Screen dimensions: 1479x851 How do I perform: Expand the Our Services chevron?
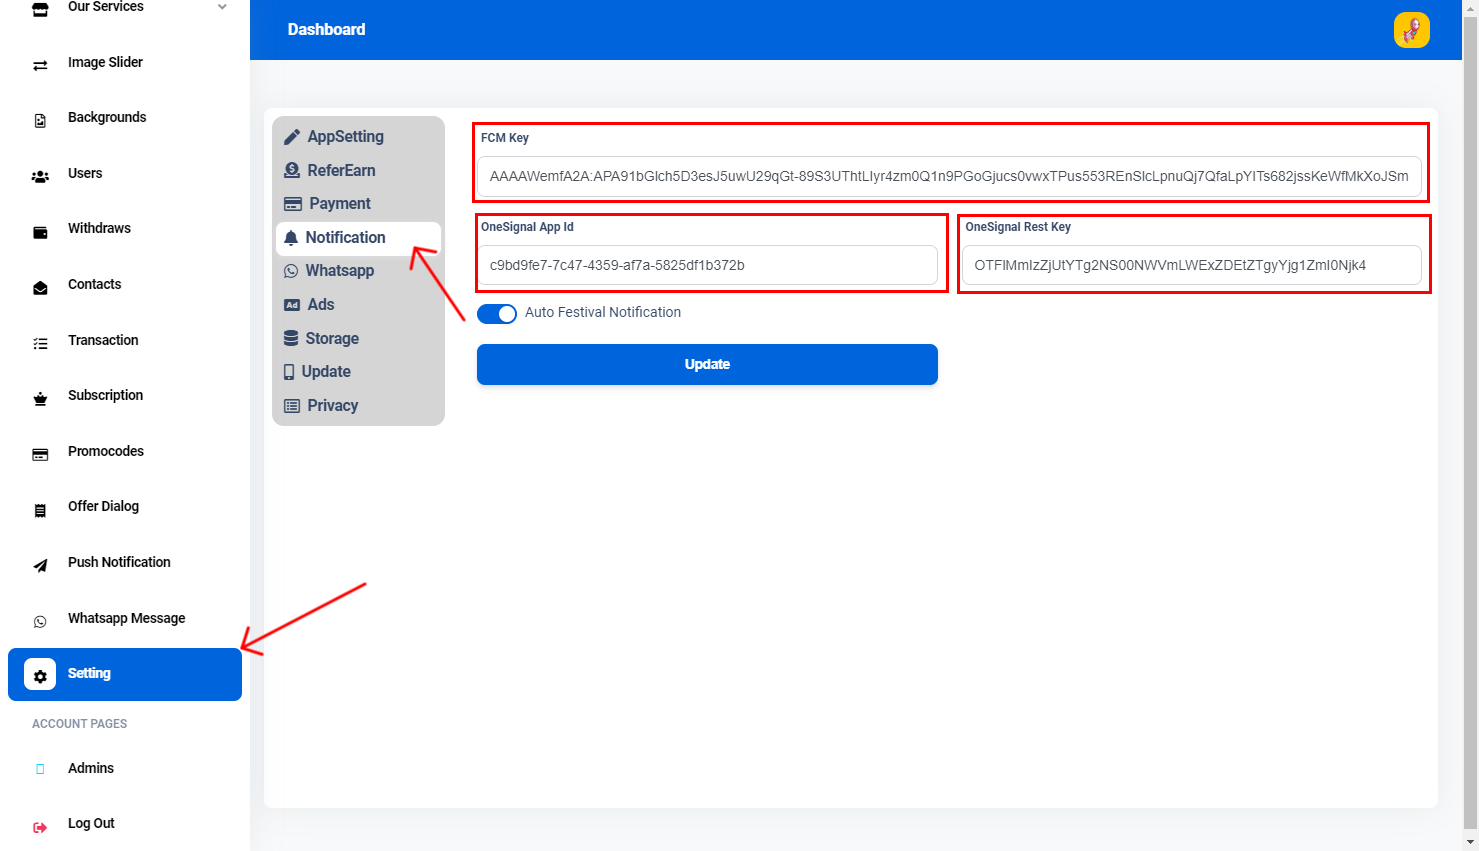pyautogui.click(x=222, y=7)
